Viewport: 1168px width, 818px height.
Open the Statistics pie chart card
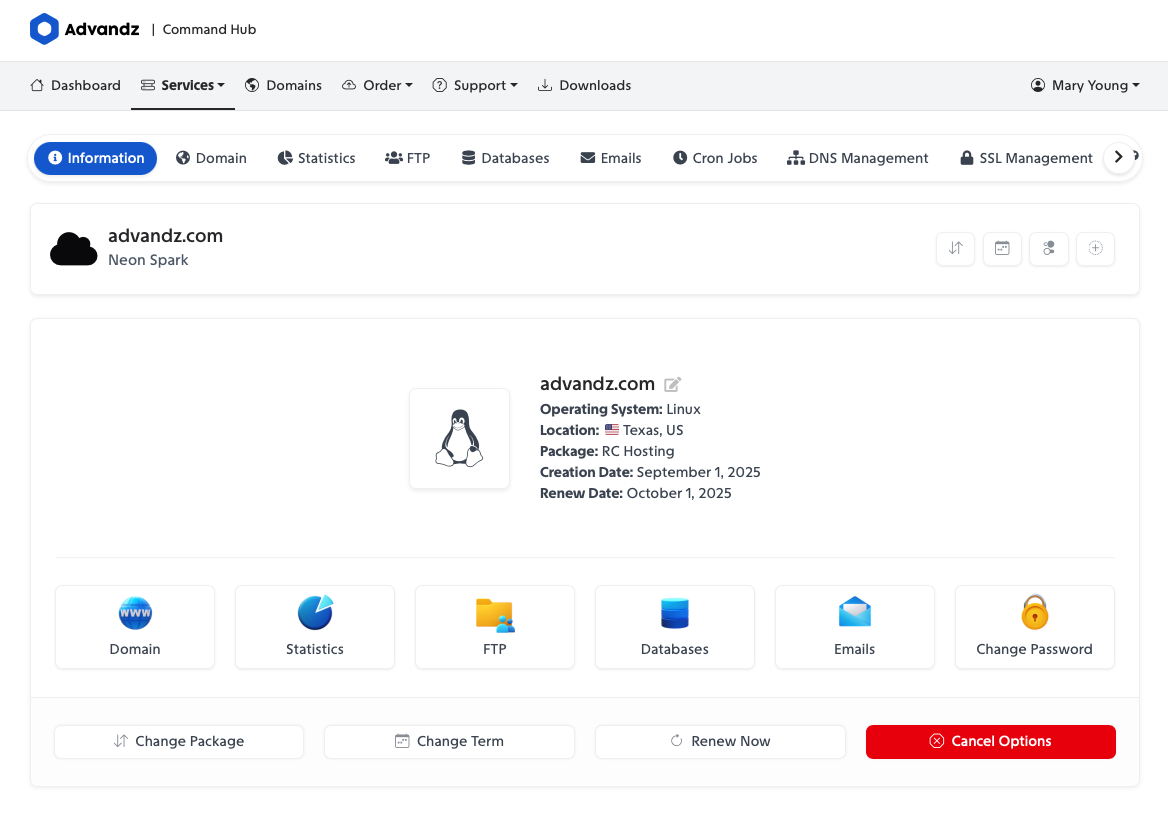[315, 627]
